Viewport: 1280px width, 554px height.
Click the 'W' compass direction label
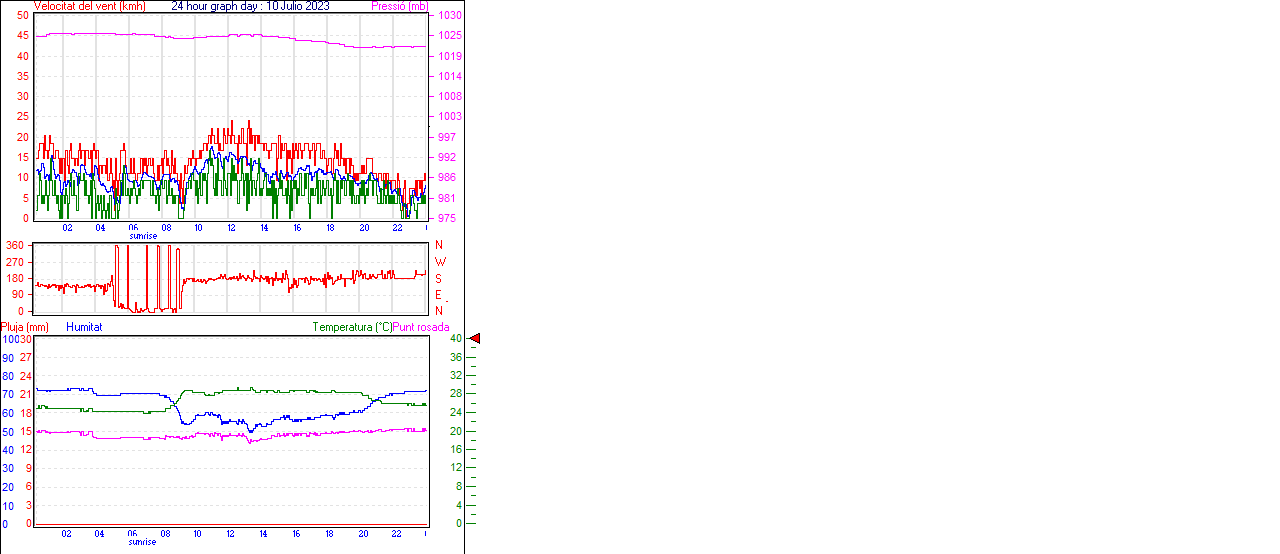(x=440, y=262)
